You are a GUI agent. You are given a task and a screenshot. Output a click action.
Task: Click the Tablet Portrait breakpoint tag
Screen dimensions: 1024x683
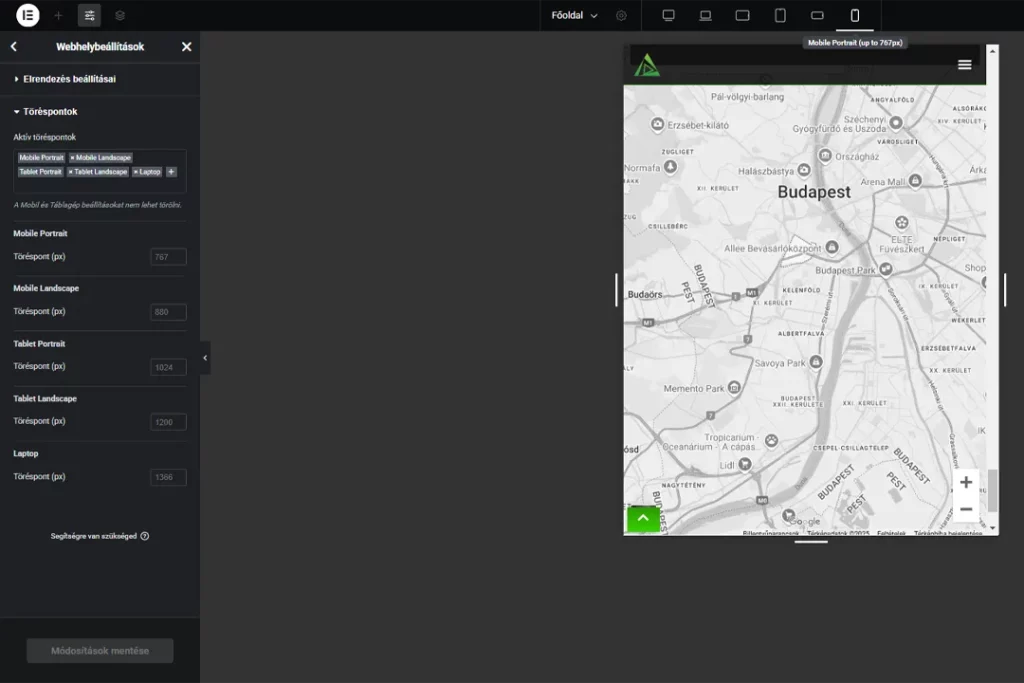pyautogui.click(x=40, y=172)
